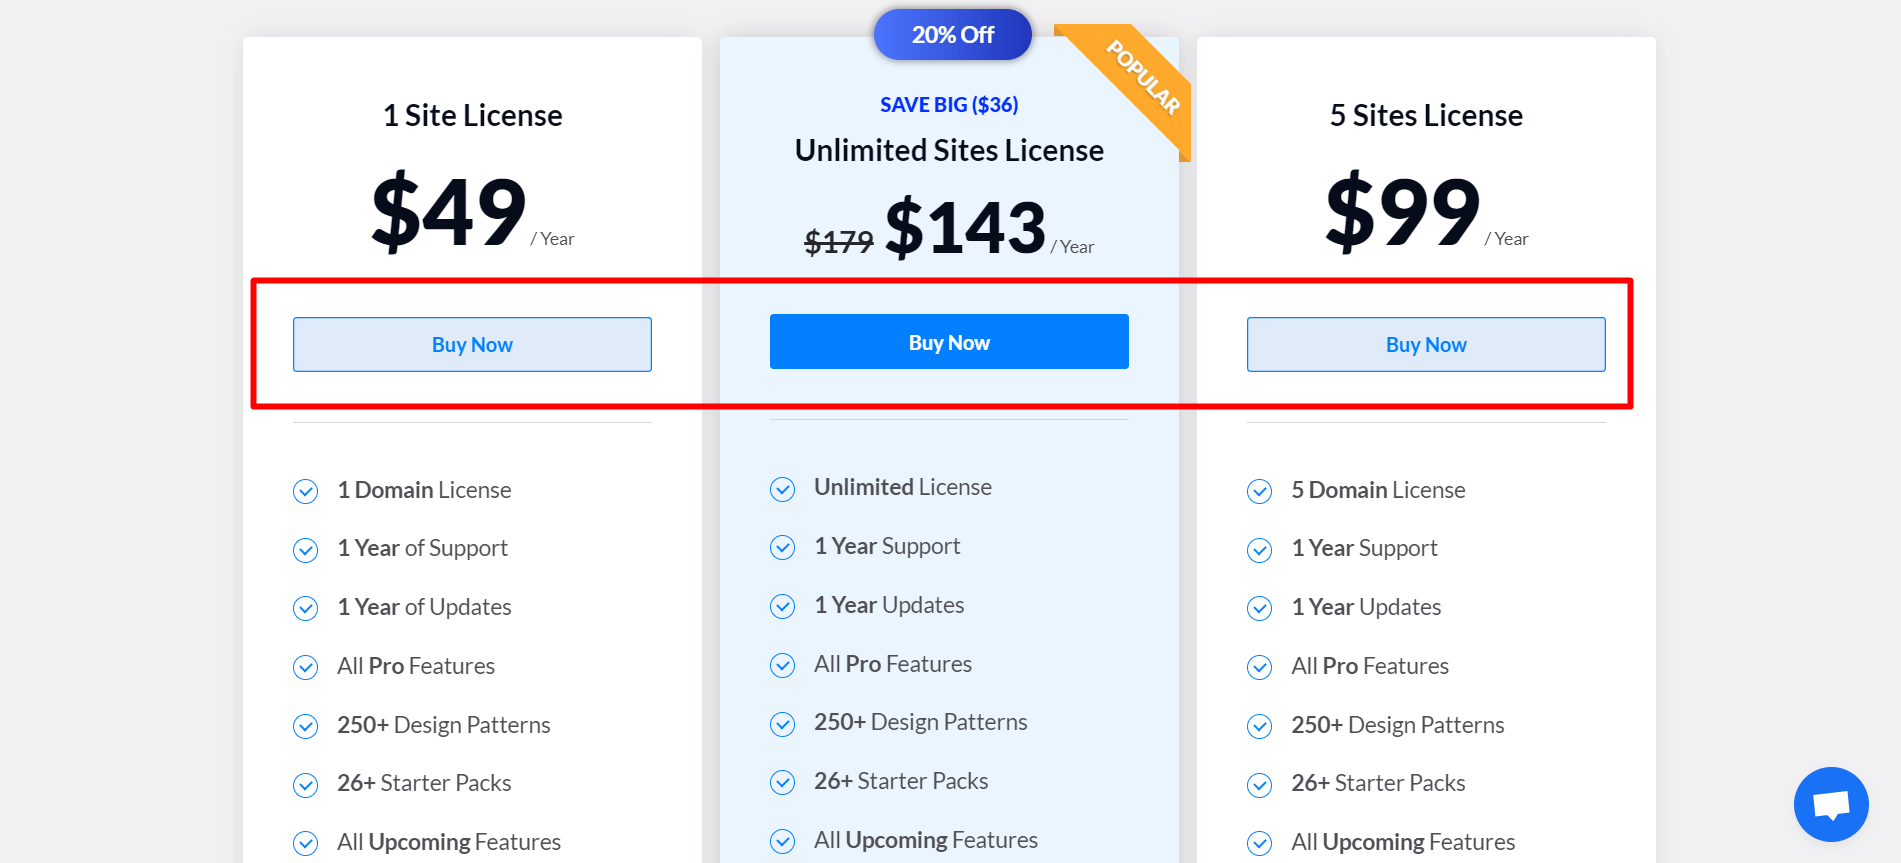Click the 20% Off badge
Screen dimensions: 1901x863
(952, 35)
